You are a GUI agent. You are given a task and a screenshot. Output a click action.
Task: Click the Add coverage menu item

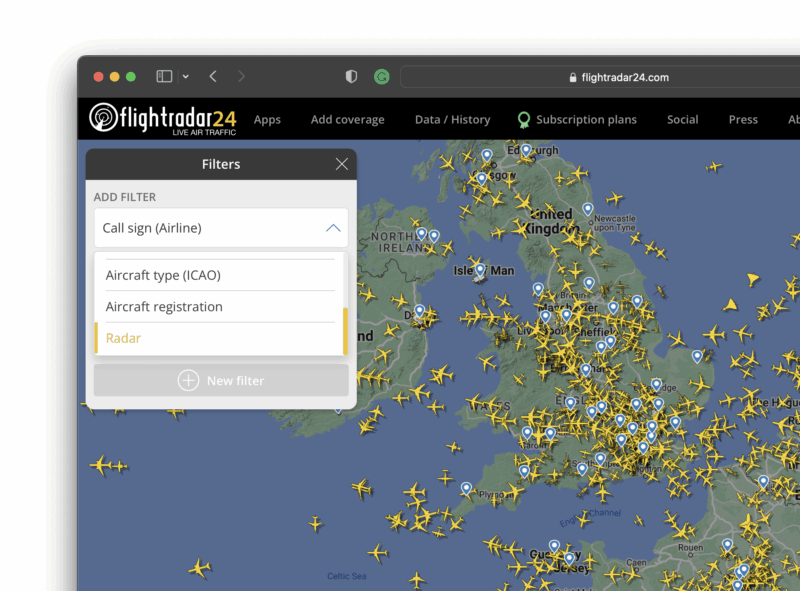point(347,119)
